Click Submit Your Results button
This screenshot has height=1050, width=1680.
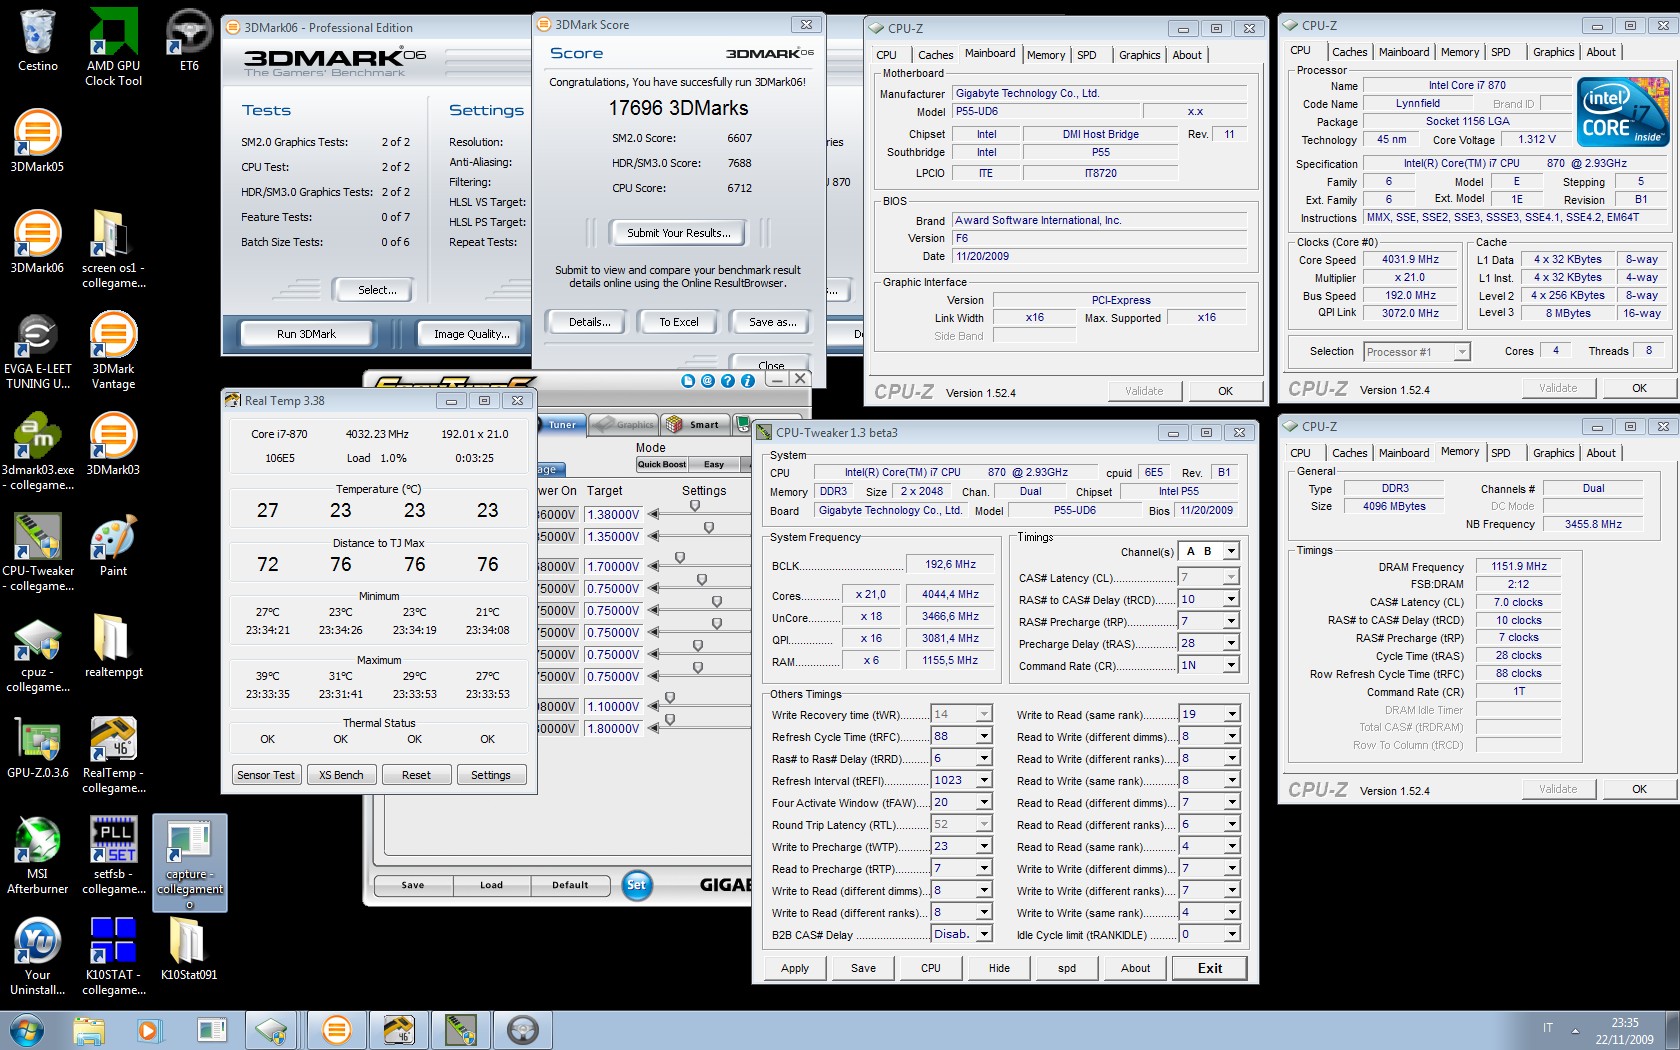coord(678,233)
